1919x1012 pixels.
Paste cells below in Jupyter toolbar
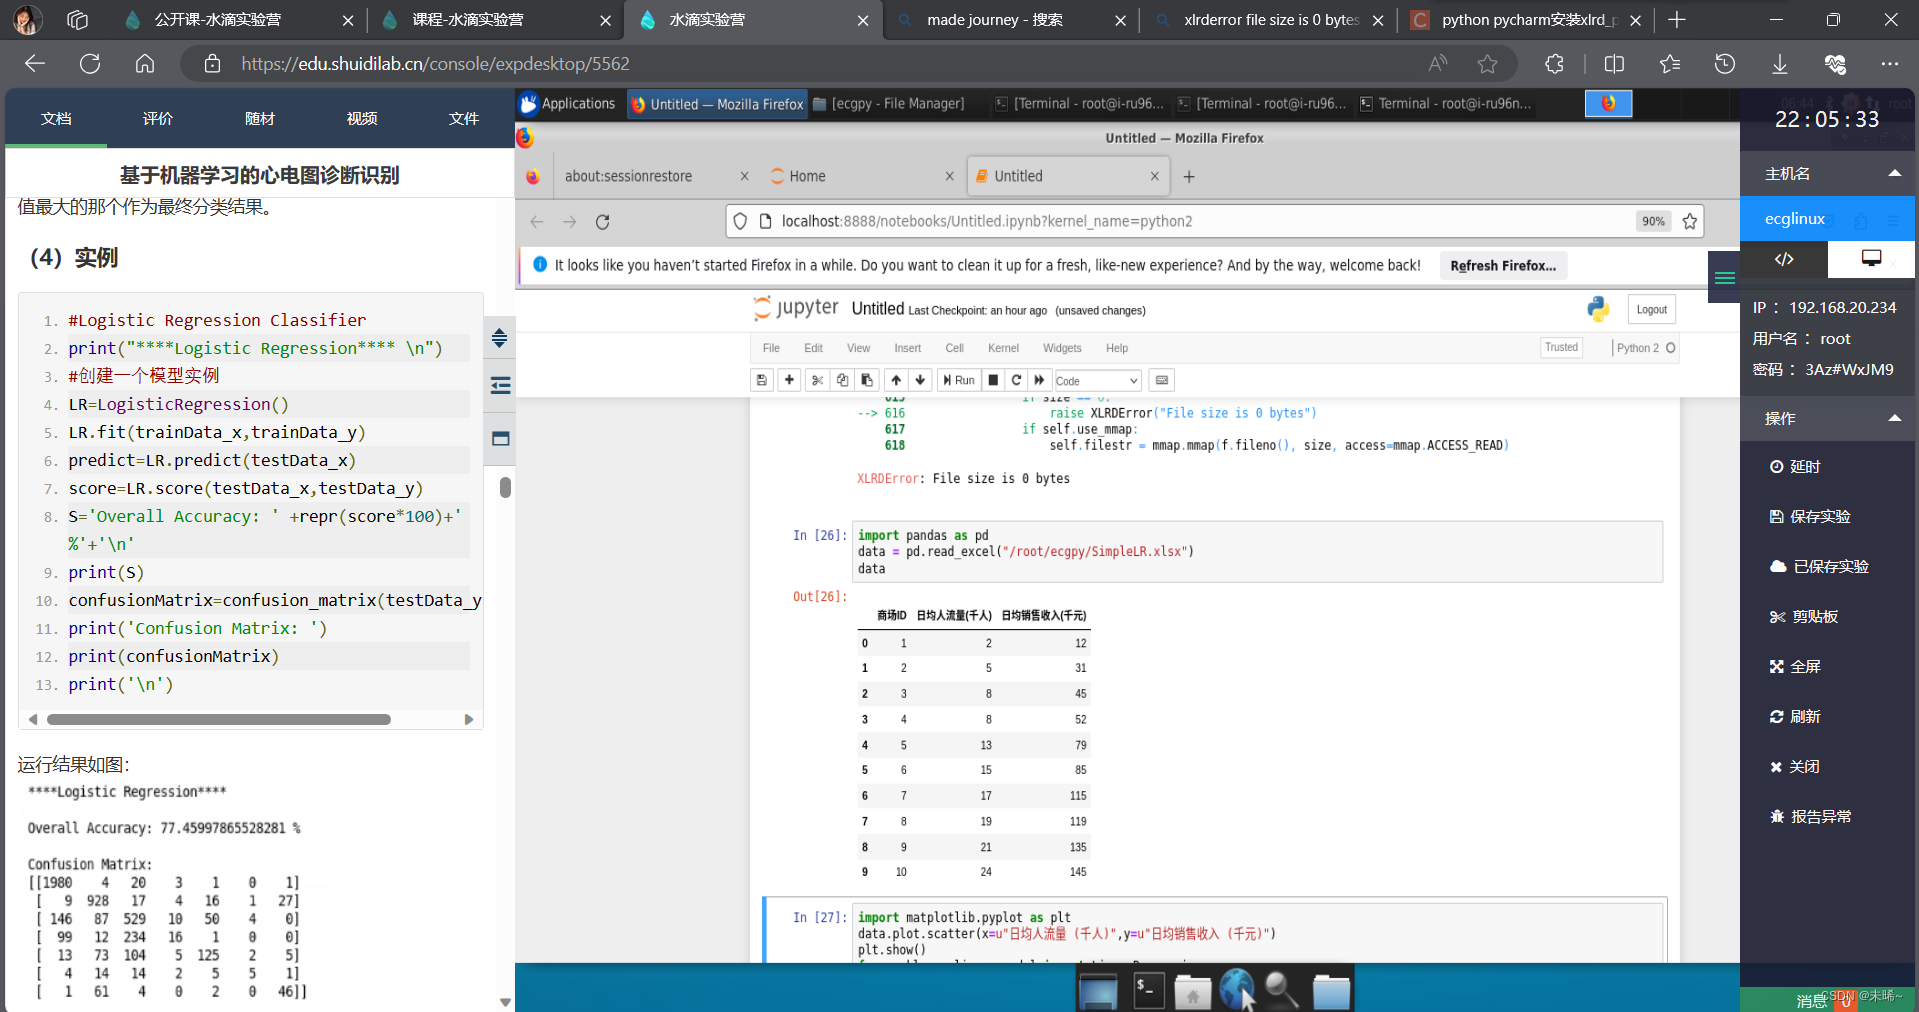(x=867, y=380)
